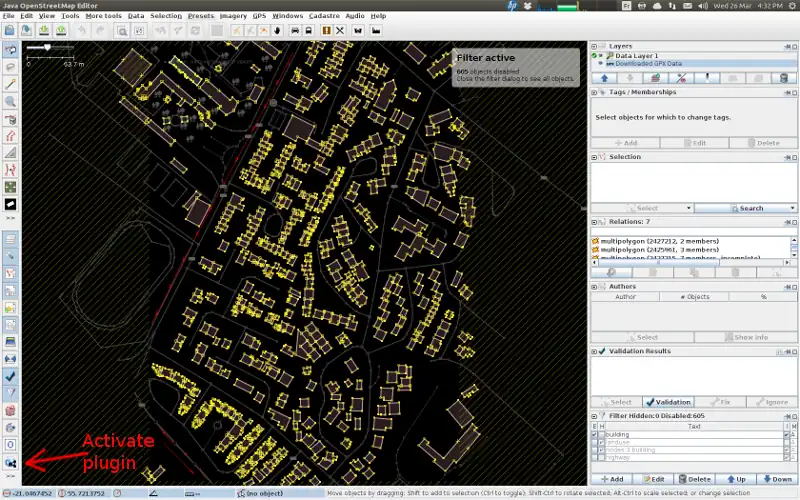
Task: Click the plugin activation icon at bottom of left toolbar
Action: 10,463
